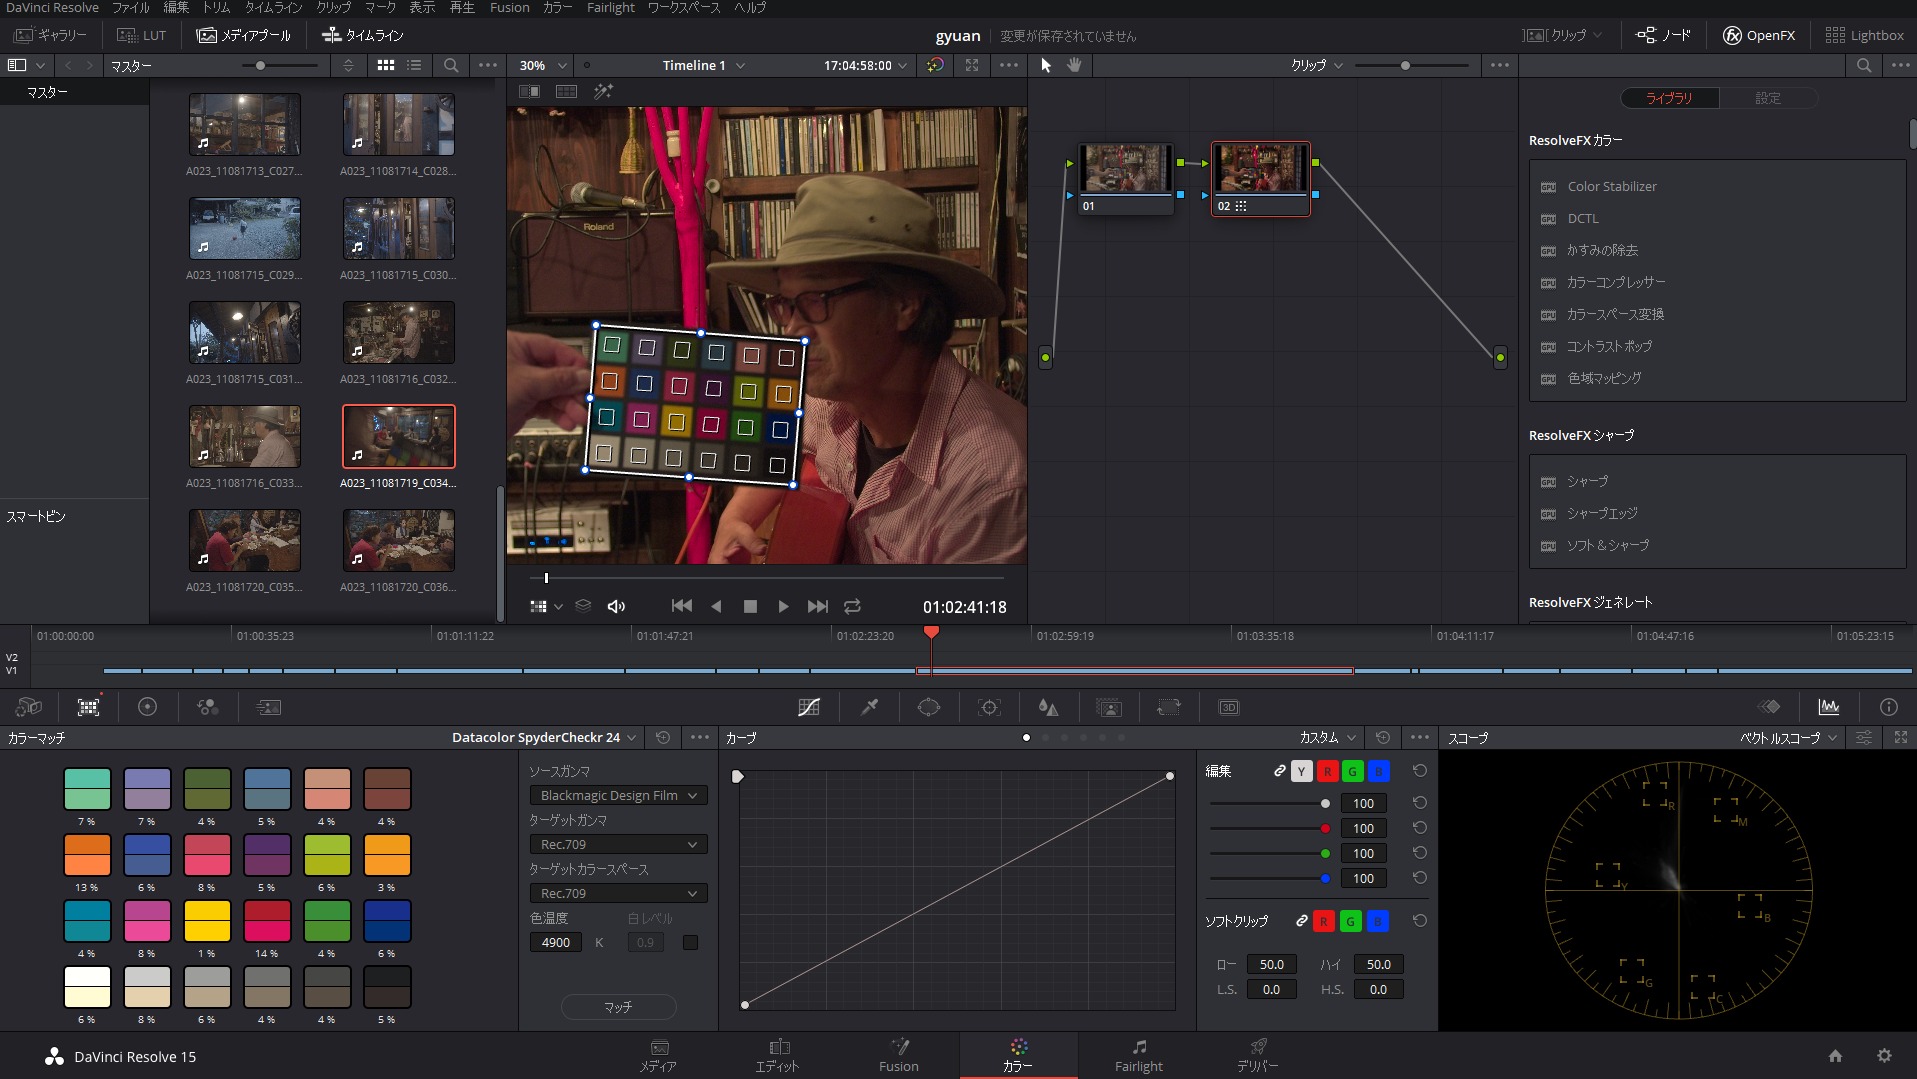Open the Fusion menu in menu bar
The height and width of the screenshot is (1079, 1917).
pos(509,8)
